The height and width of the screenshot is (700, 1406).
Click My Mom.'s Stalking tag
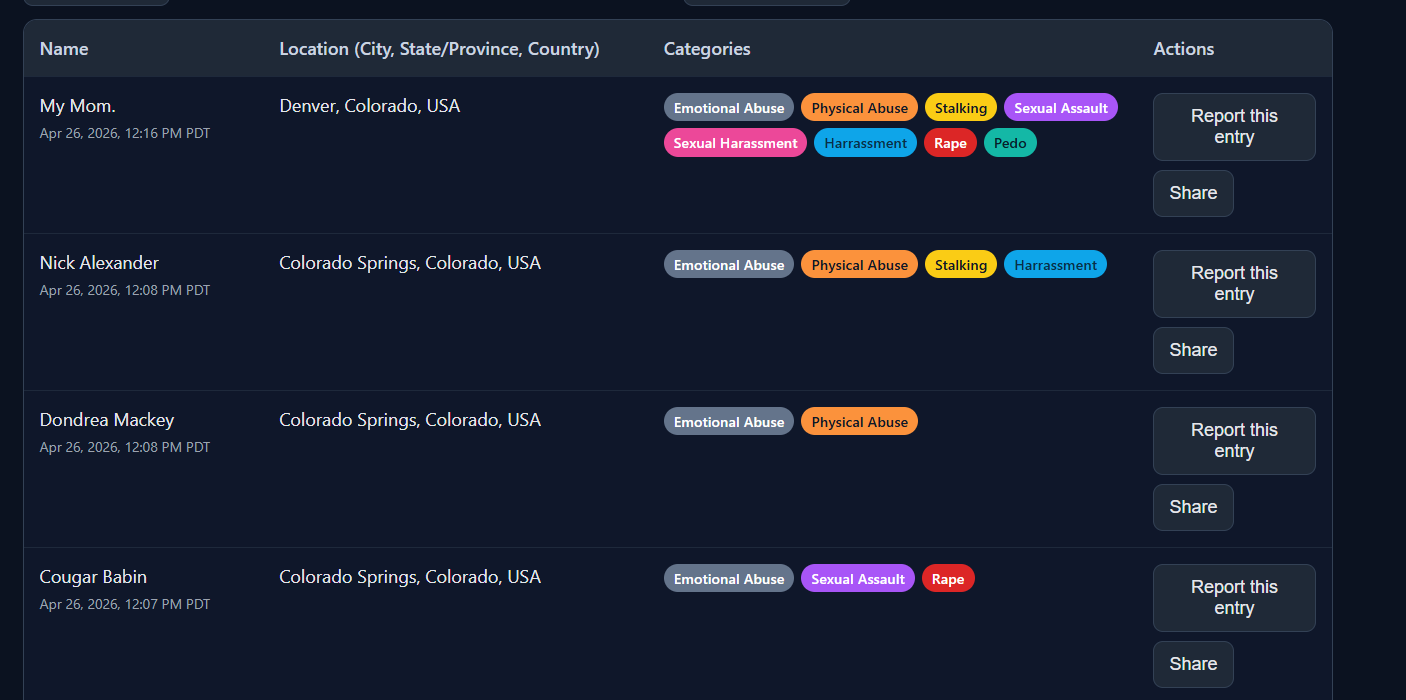[x=961, y=108]
